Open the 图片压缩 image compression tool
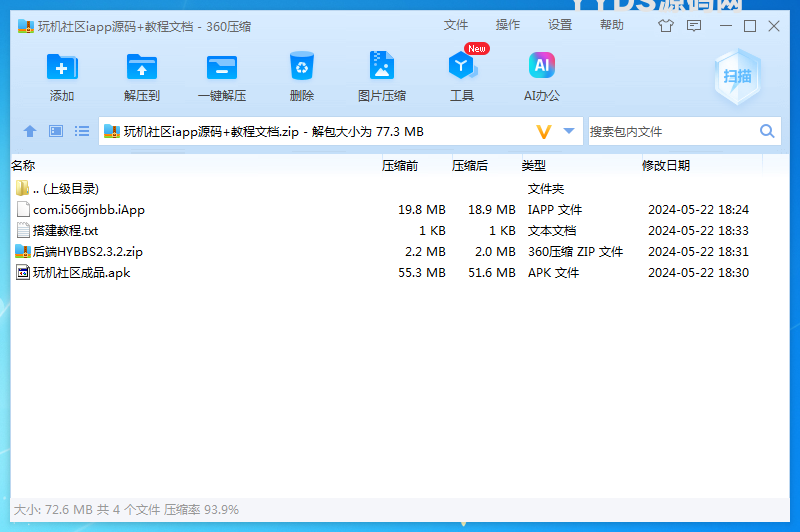 pos(381,68)
